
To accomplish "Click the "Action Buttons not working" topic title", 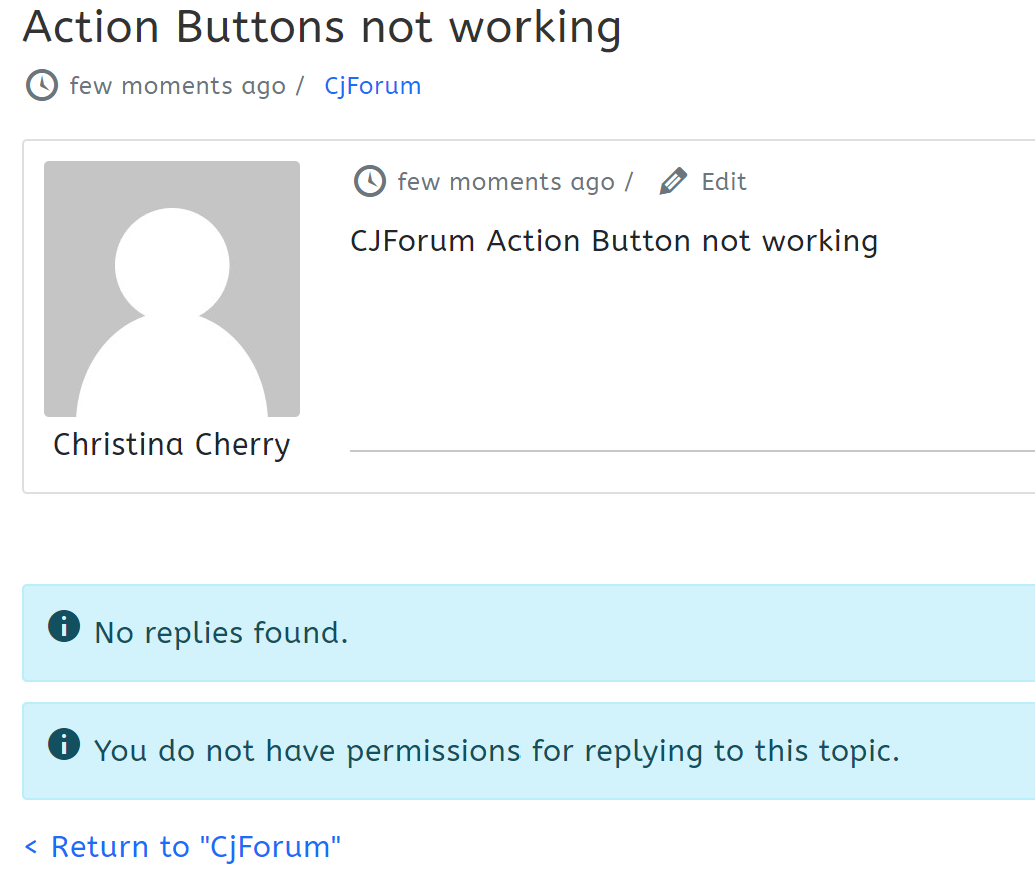I will [x=322, y=26].
